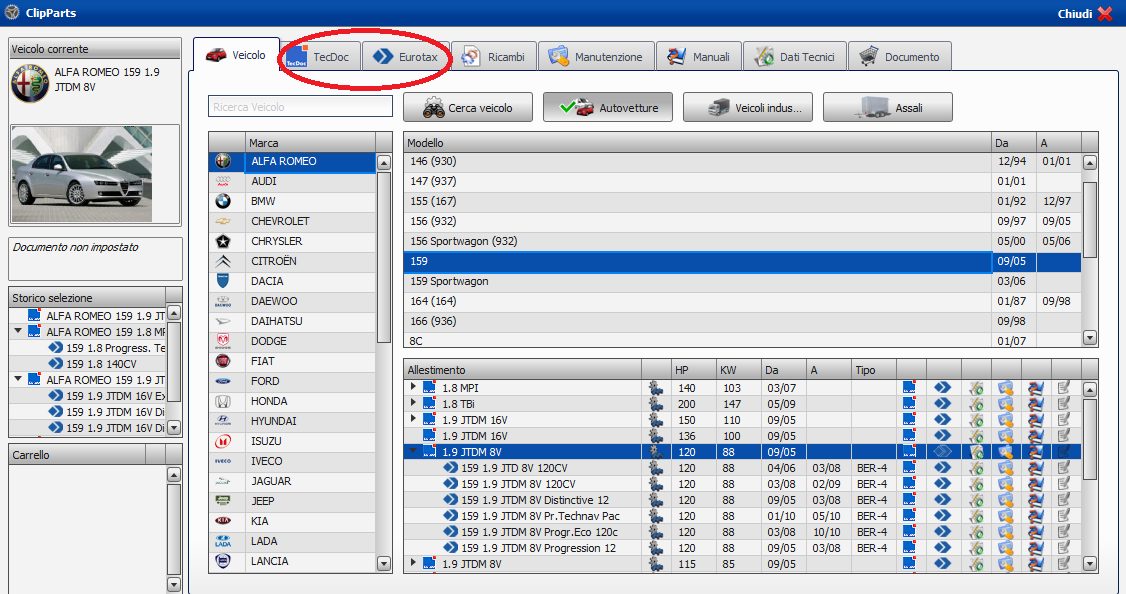Click the CITROËN logo in Marca list
1126x594 pixels.
223,261
